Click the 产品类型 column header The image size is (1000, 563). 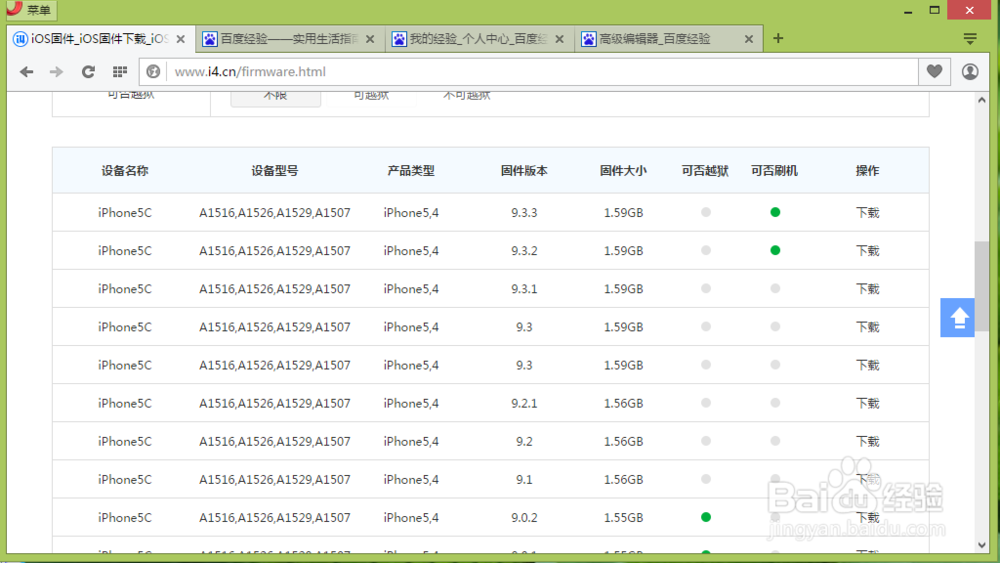(x=411, y=171)
